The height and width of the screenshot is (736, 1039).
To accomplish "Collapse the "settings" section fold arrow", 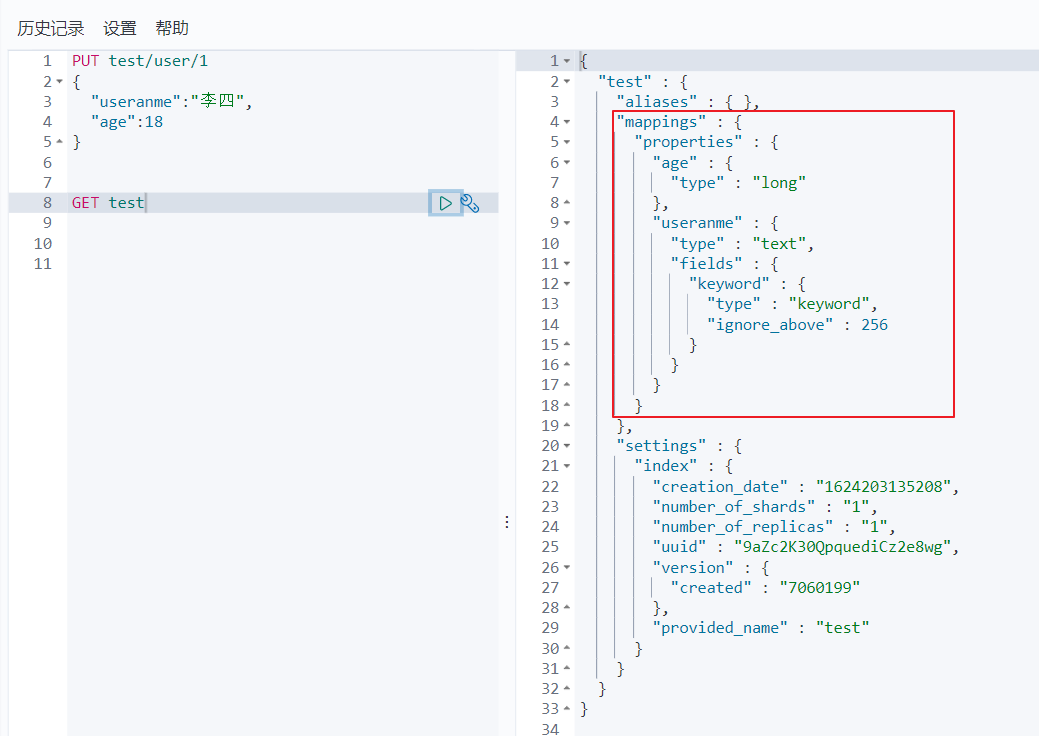I will point(567,446).
